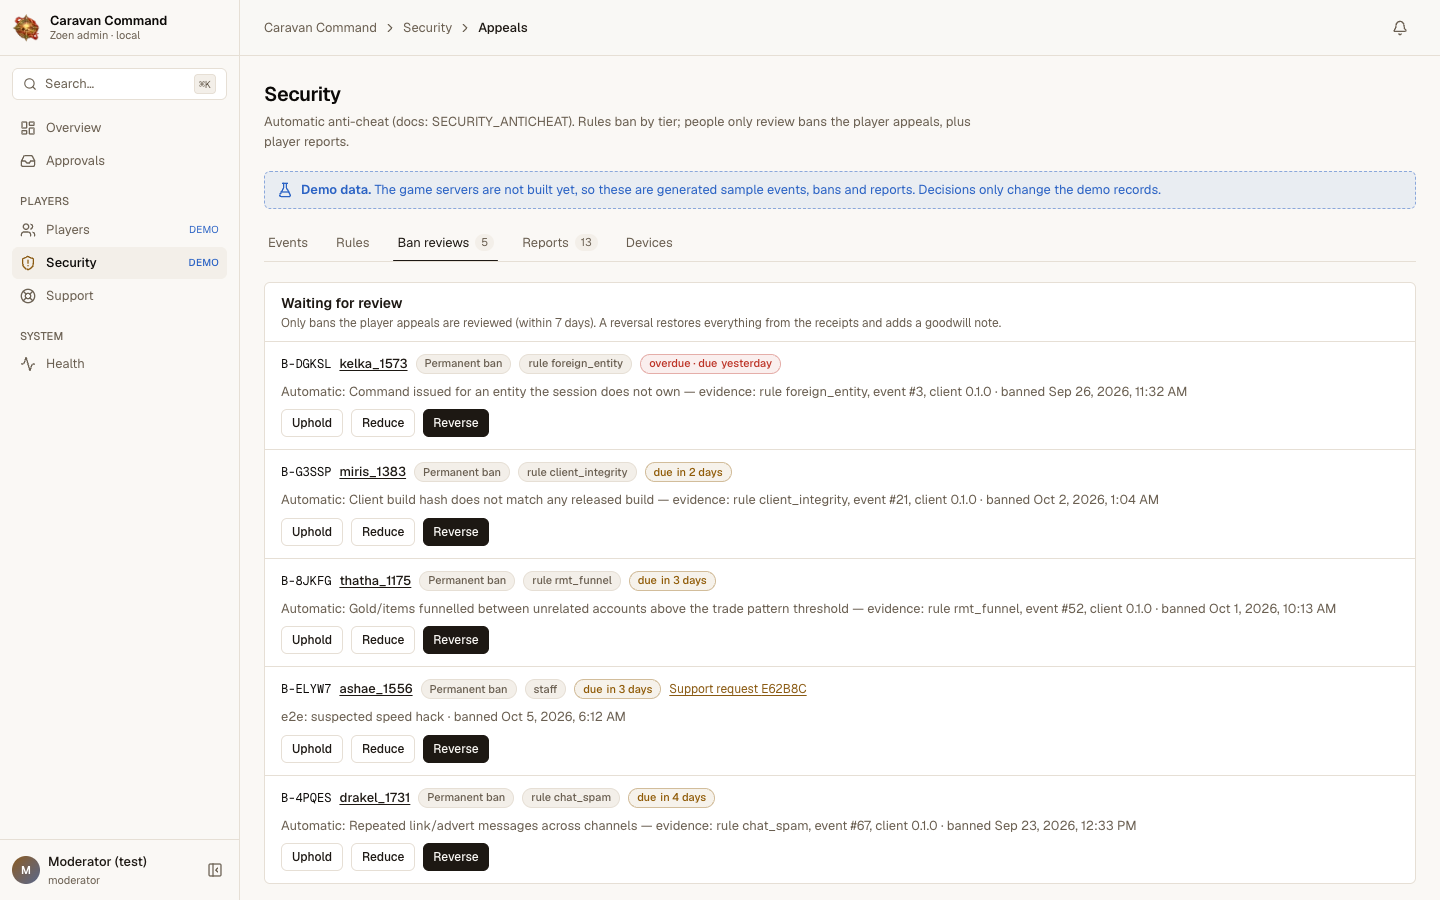Click the Demo data flask icon
This screenshot has height=900, width=1440.
click(285, 190)
